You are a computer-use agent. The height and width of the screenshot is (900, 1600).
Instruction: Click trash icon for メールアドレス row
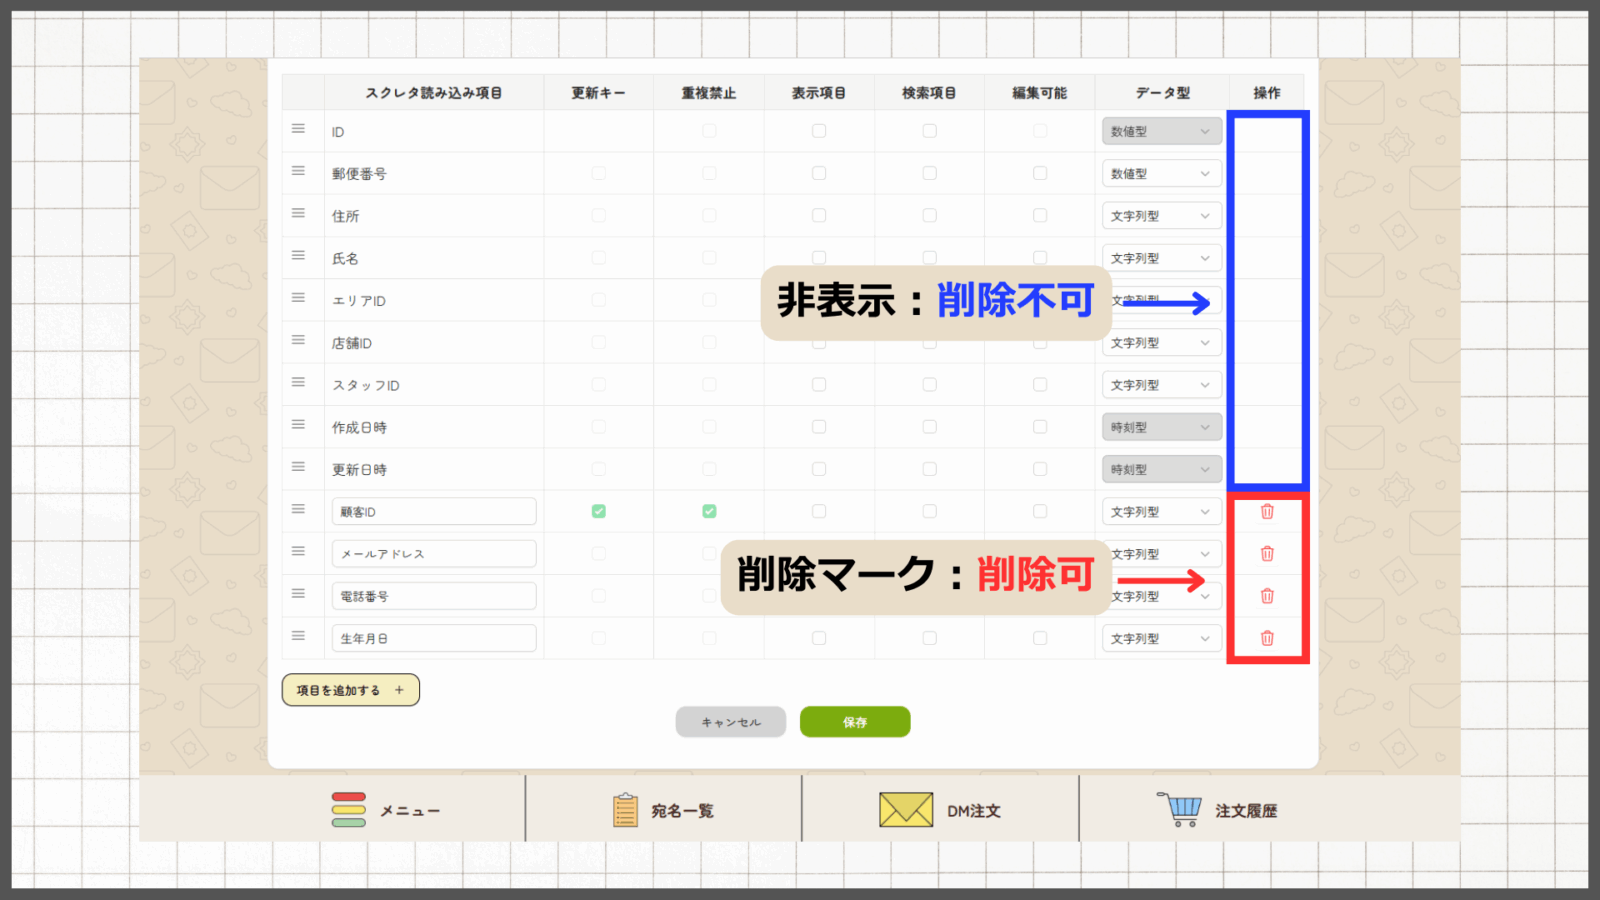click(1267, 554)
